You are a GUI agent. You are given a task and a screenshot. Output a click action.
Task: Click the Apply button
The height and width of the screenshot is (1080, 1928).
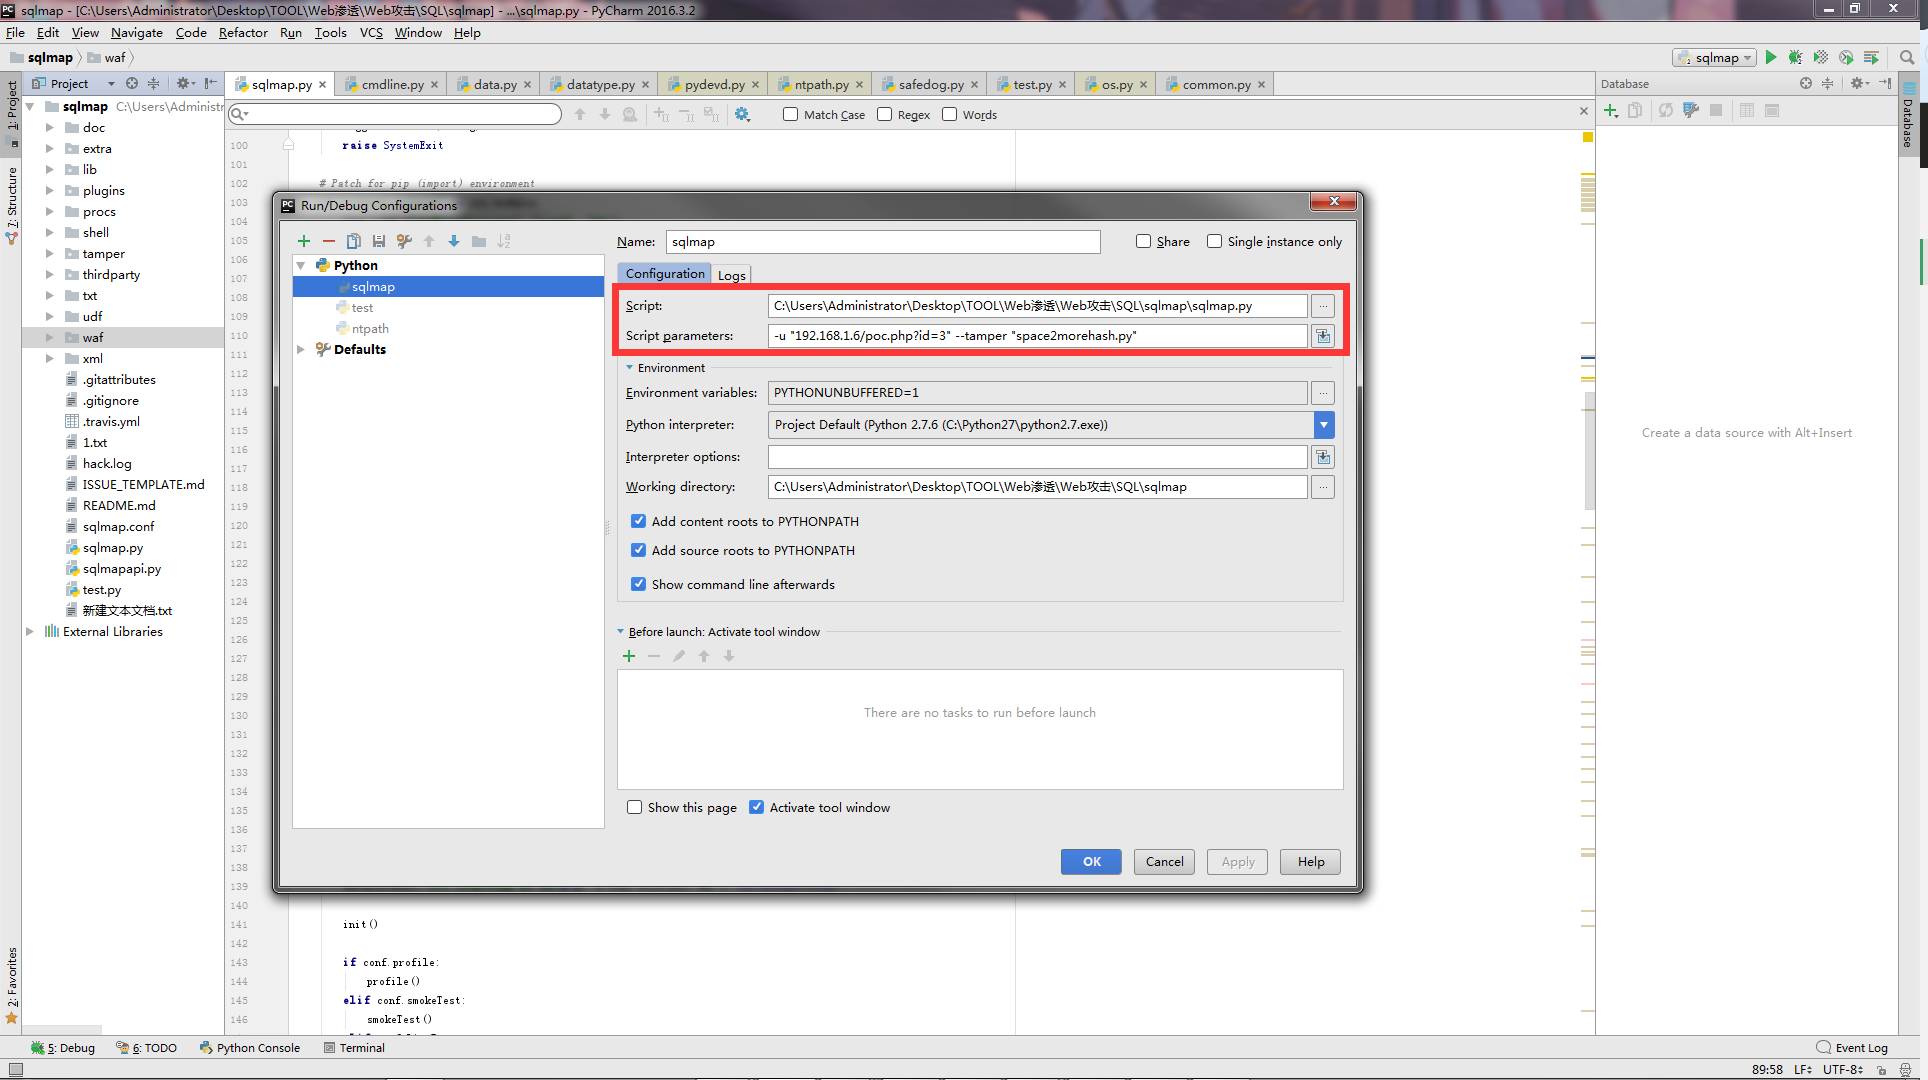[x=1238, y=862]
